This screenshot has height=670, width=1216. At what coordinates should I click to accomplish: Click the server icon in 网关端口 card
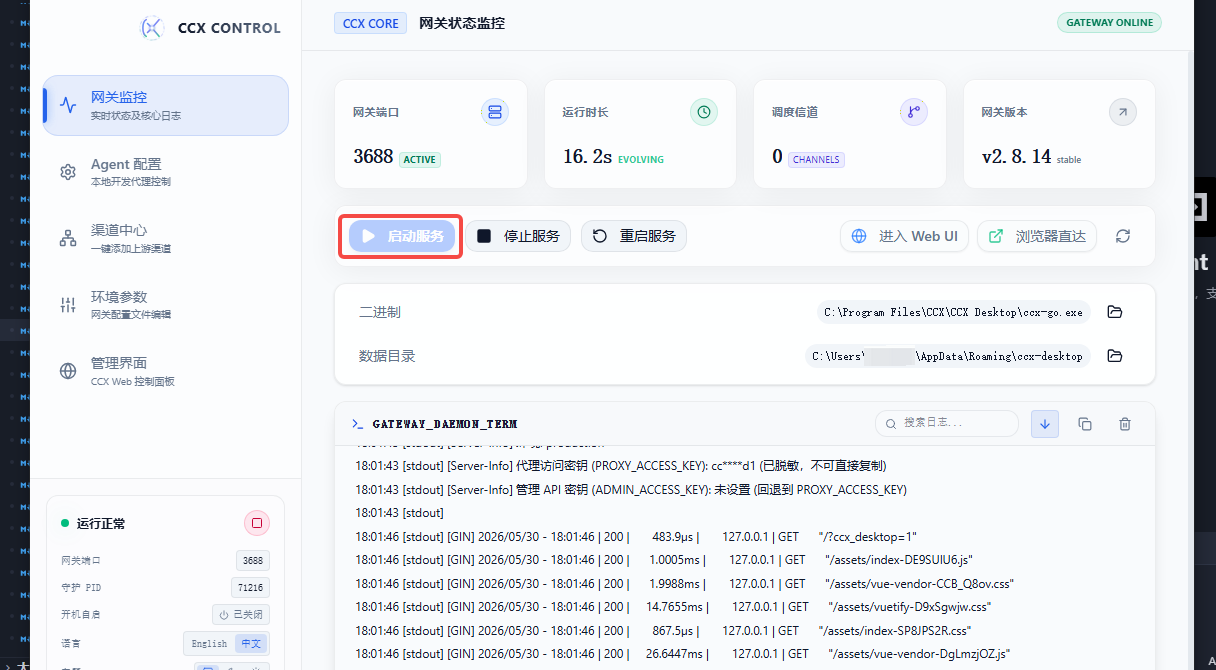click(x=495, y=112)
